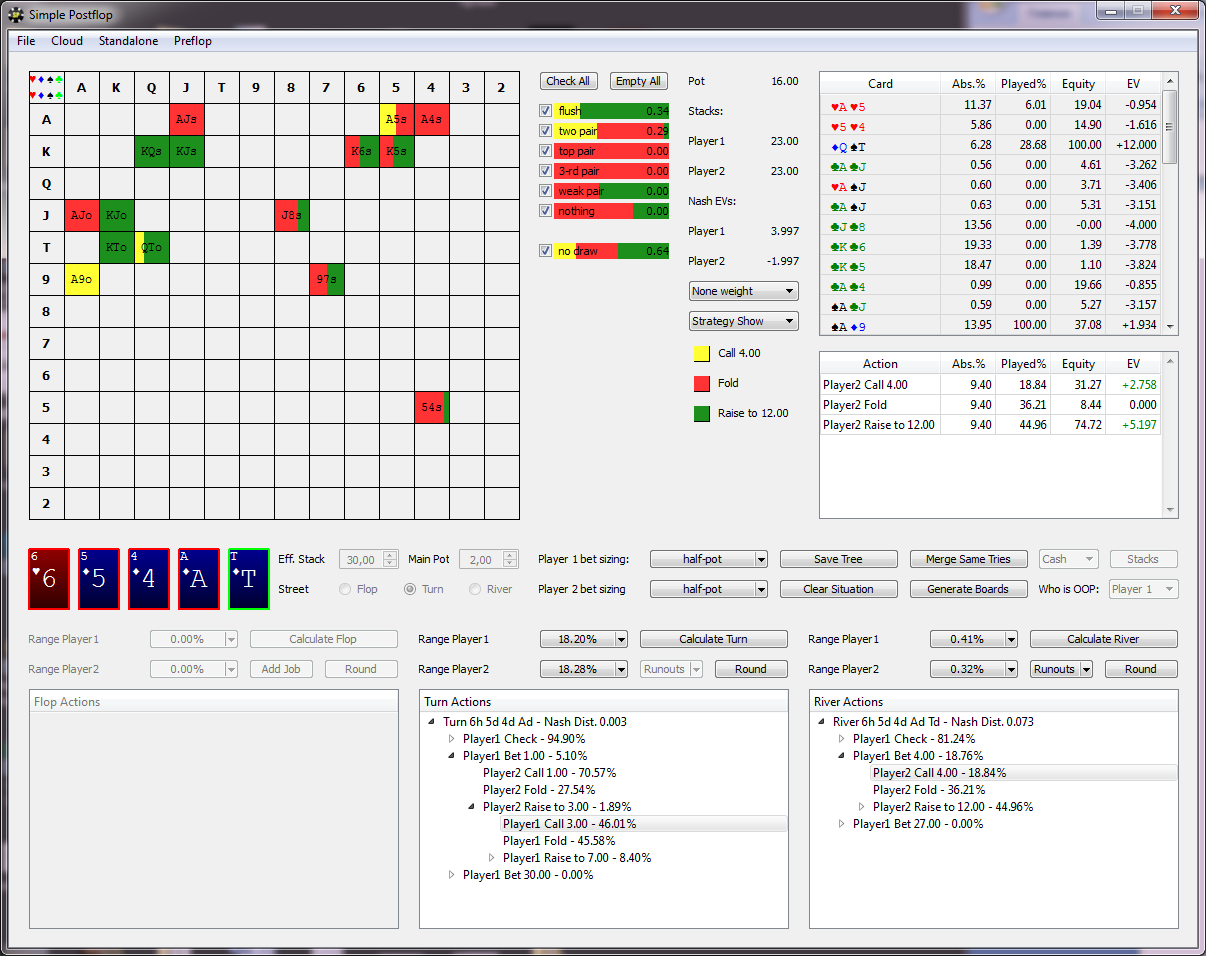Run Calculate Turn

coord(714,639)
